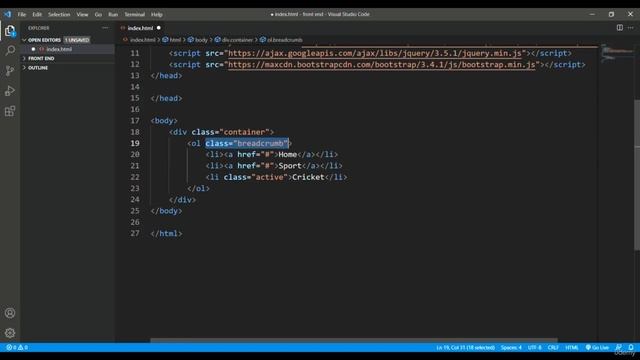This screenshot has height=360, width=640.
Task: Click the notifications bell icon
Action: click(631, 347)
